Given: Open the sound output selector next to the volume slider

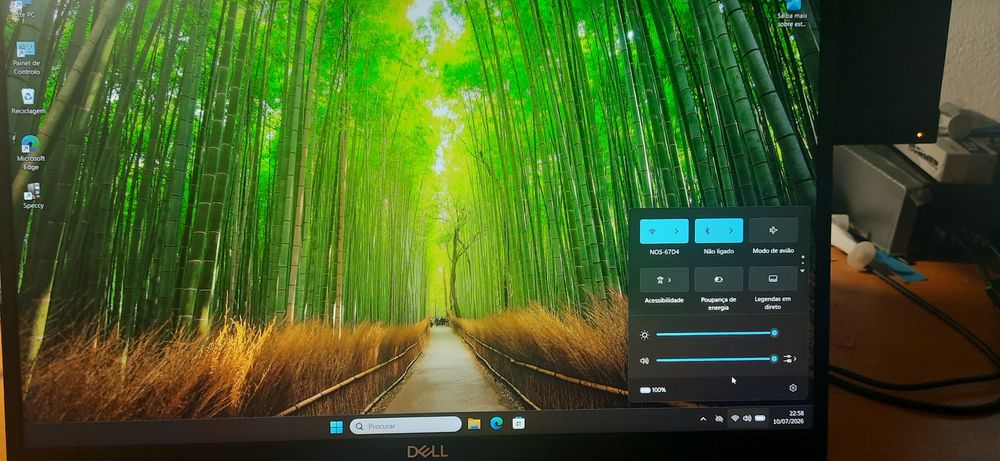Looking at the screenshot, I should point(791,359).
